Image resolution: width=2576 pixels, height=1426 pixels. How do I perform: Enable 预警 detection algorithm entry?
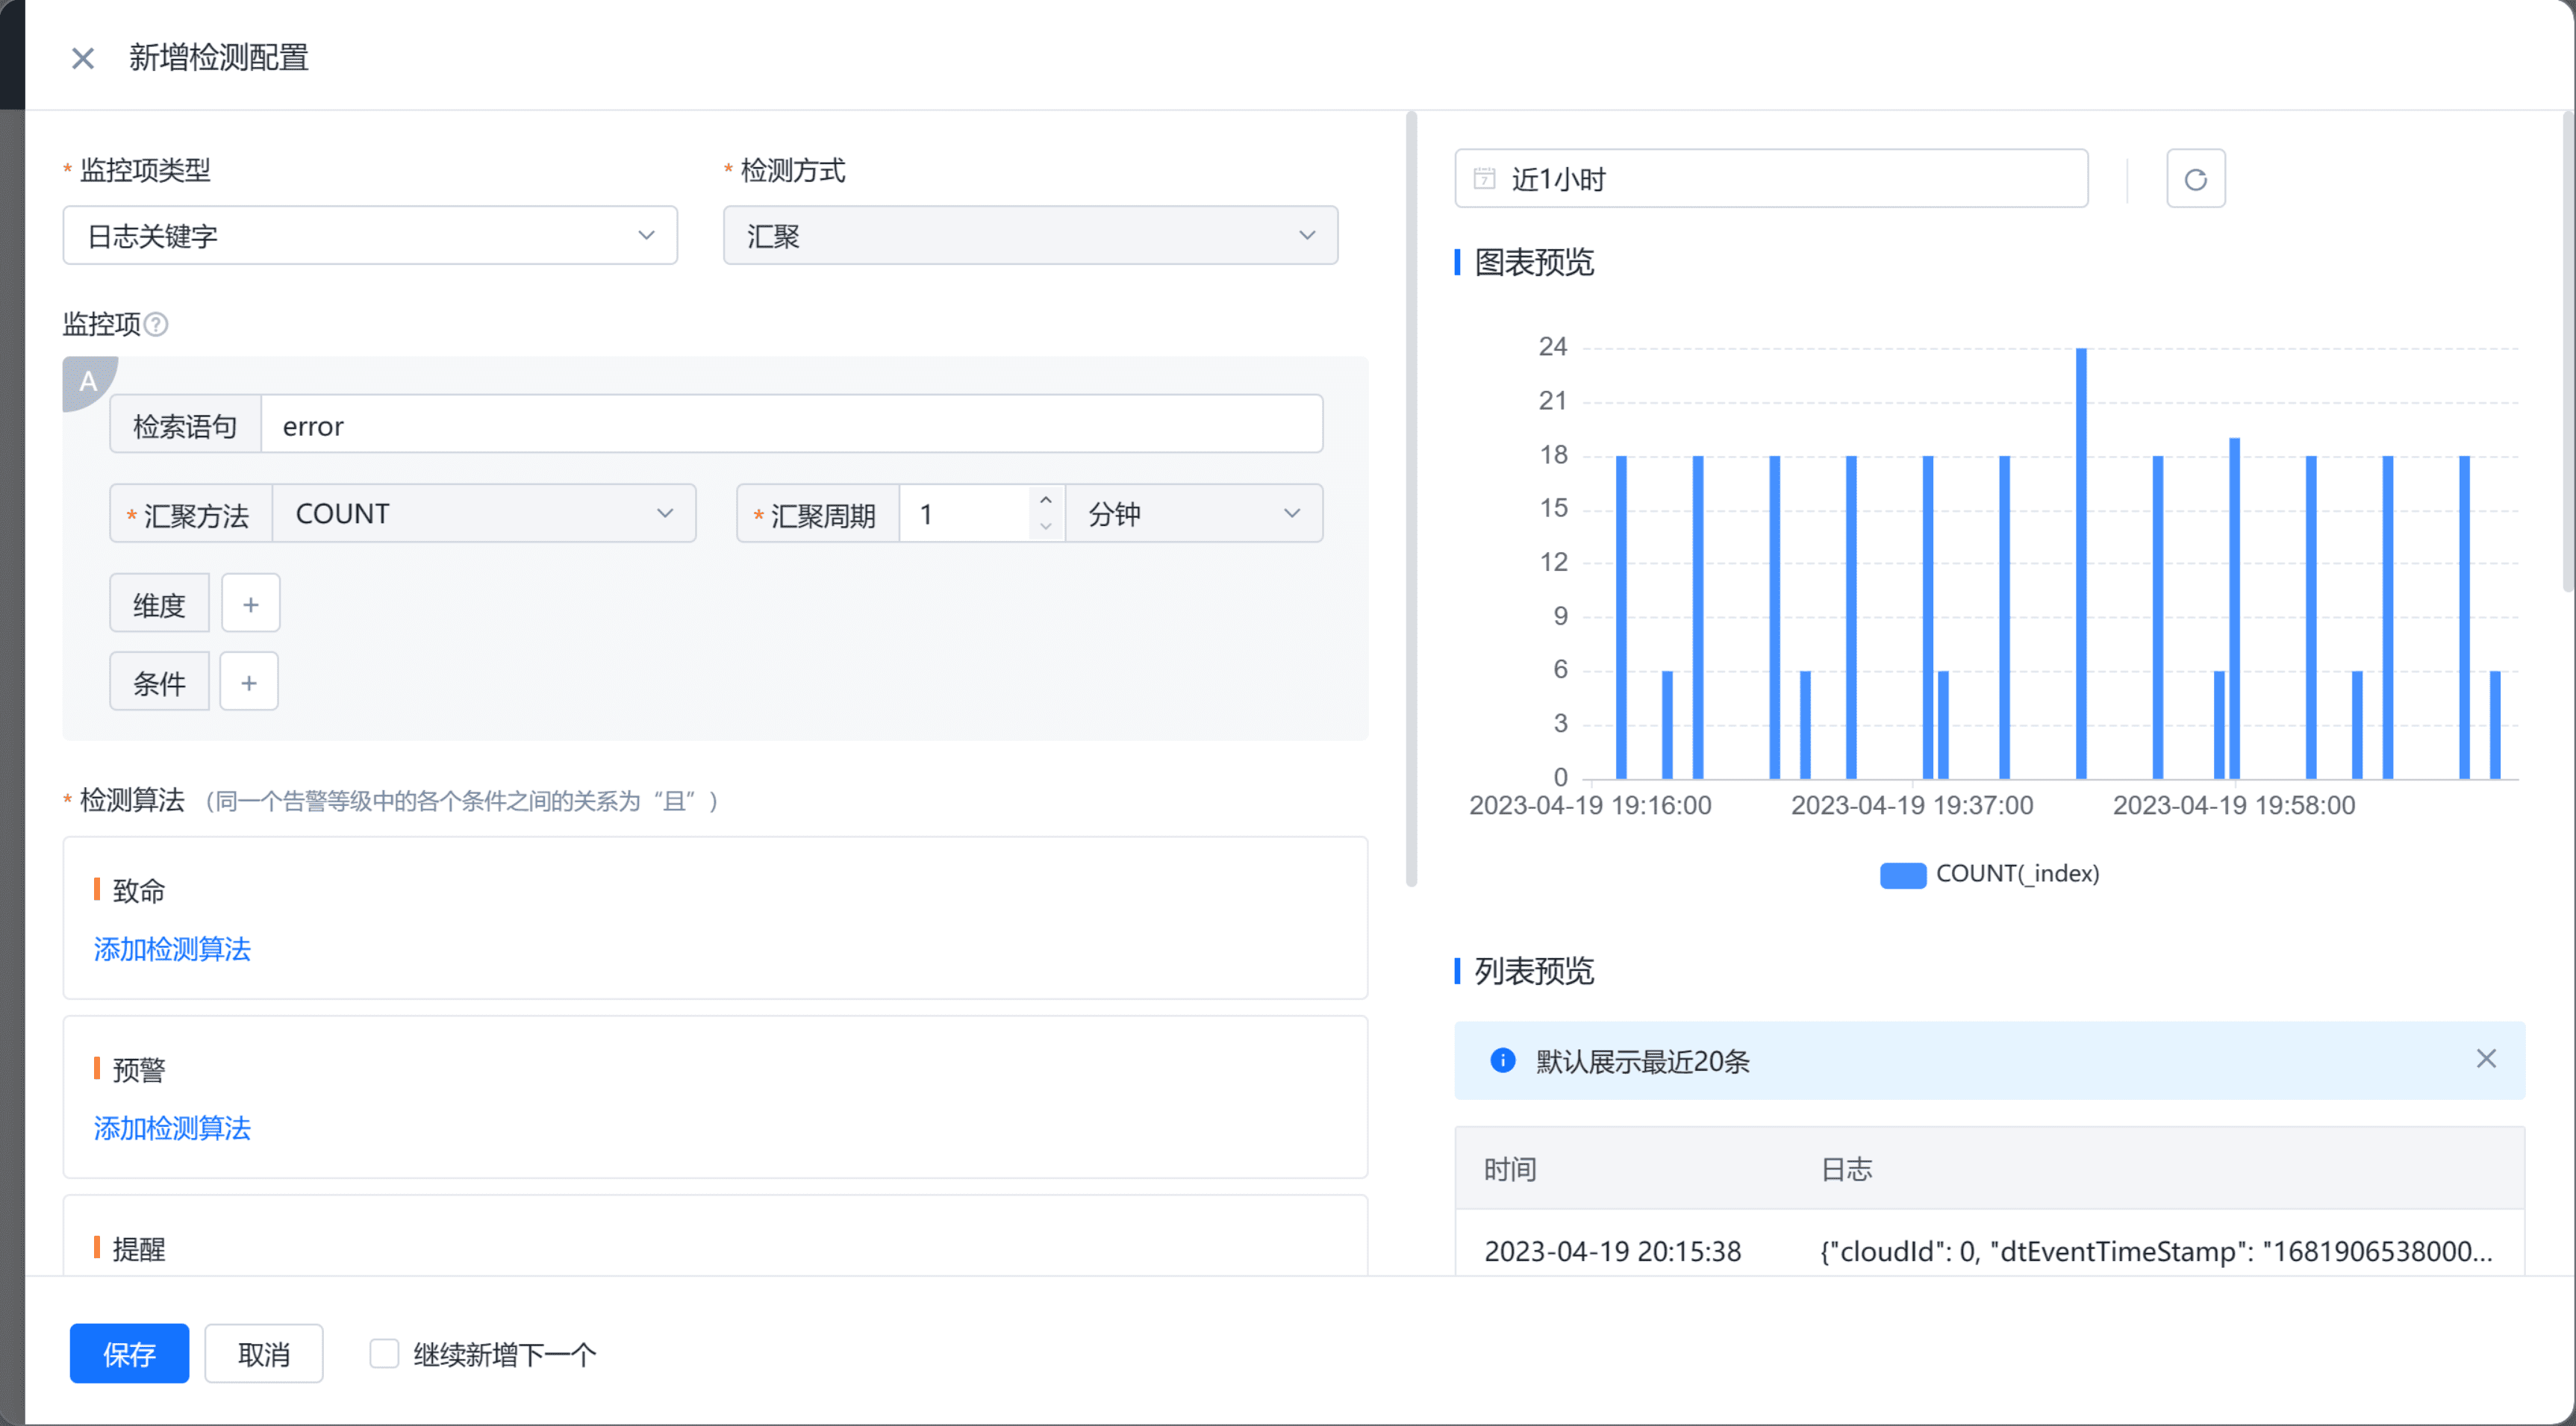click(174, 1126)
